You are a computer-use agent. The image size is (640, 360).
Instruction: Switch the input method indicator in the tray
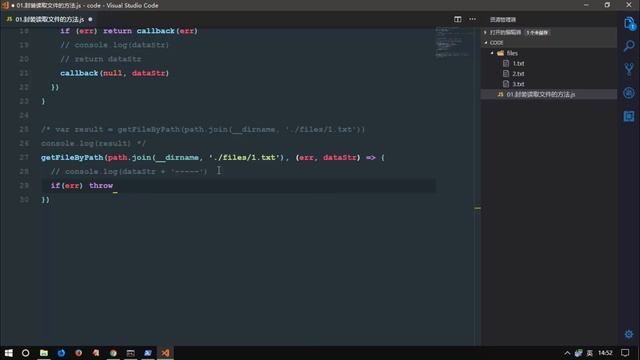590,353
